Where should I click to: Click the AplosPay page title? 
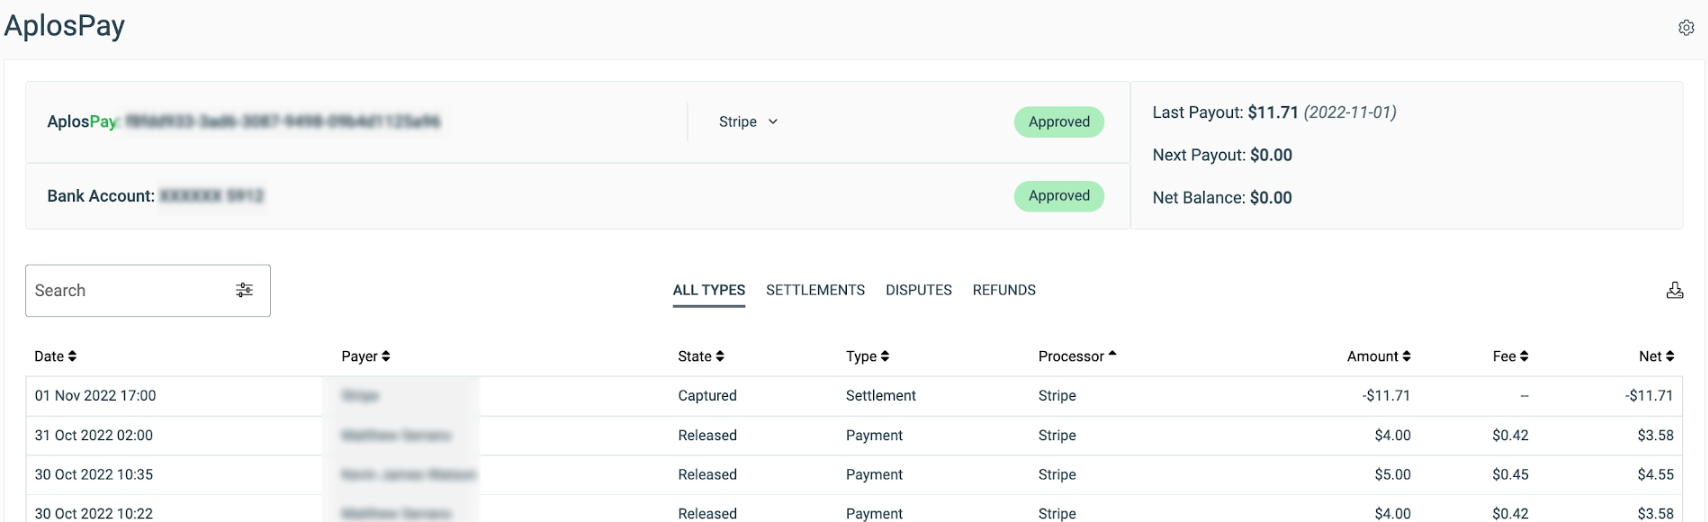(x=65, y=26)
